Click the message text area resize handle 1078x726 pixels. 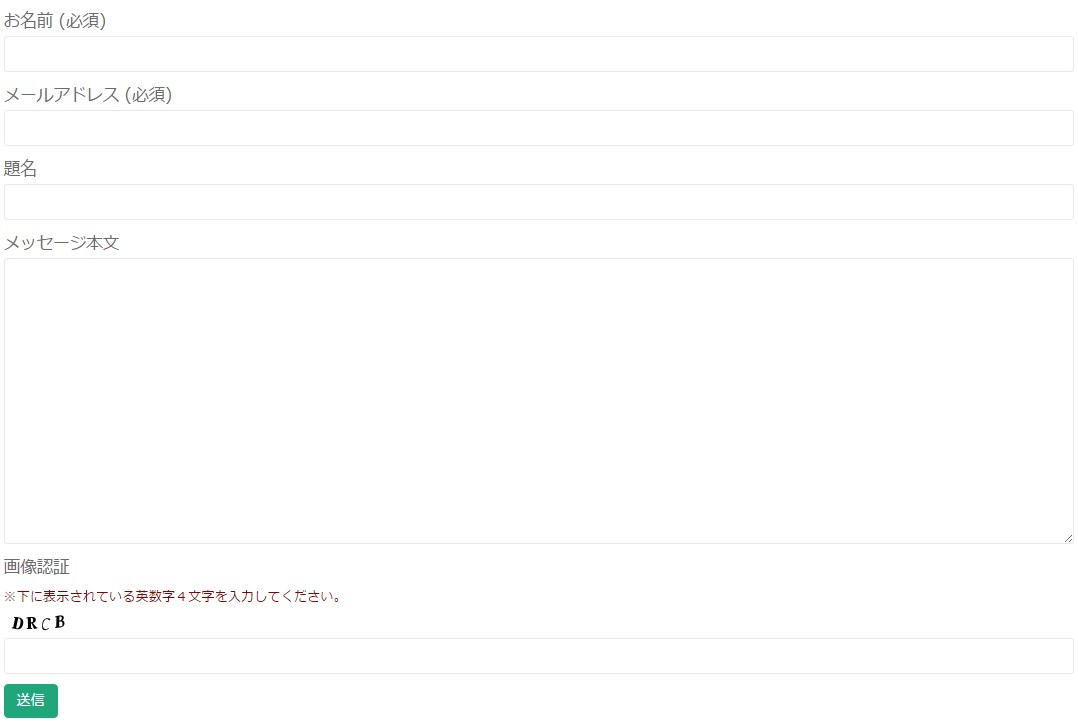click(1068, 538)
